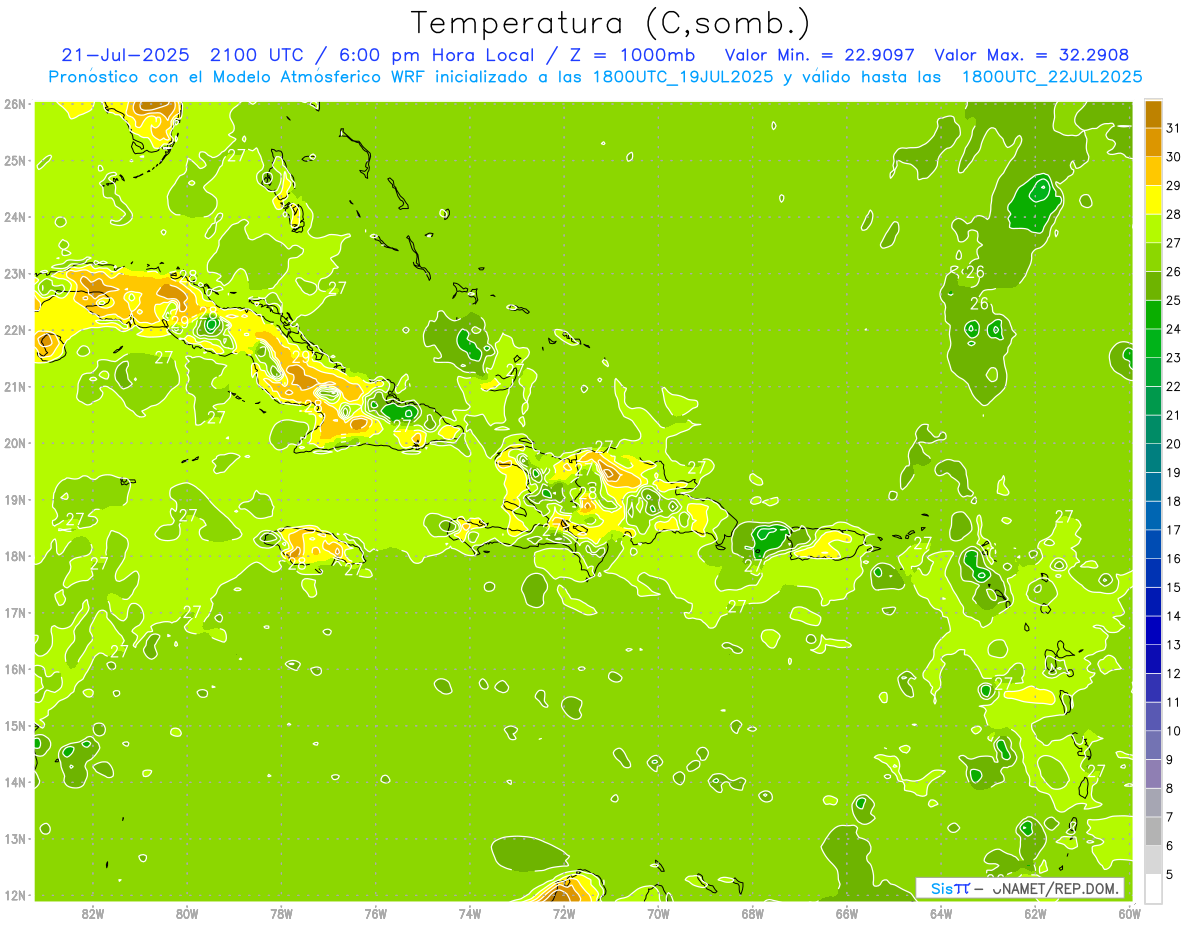
Task: Click 'Valor Min. = 22.9097' text
Action: point(819,55)
